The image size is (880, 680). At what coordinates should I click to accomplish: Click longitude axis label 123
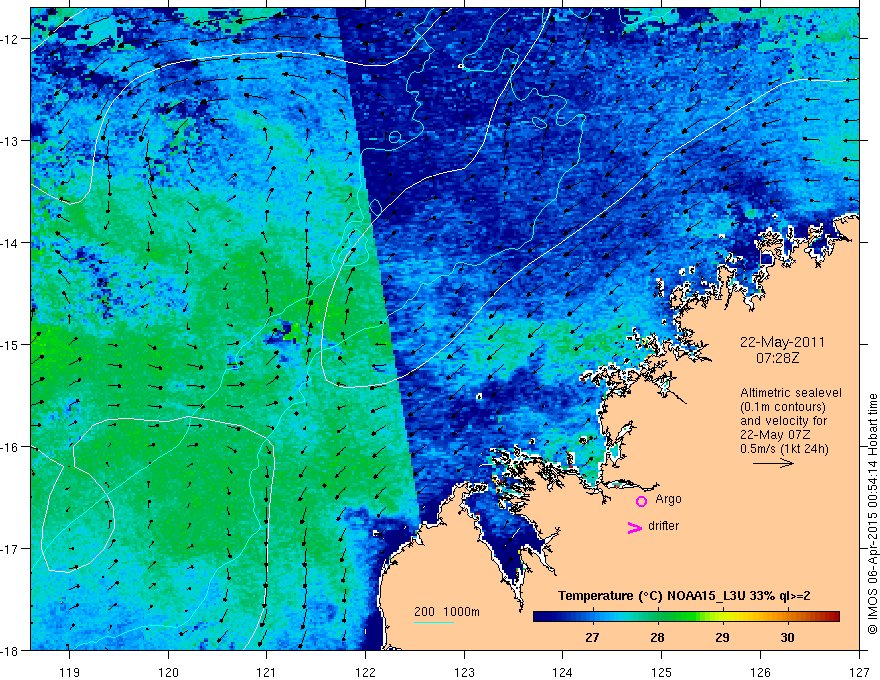pos(464,672)
